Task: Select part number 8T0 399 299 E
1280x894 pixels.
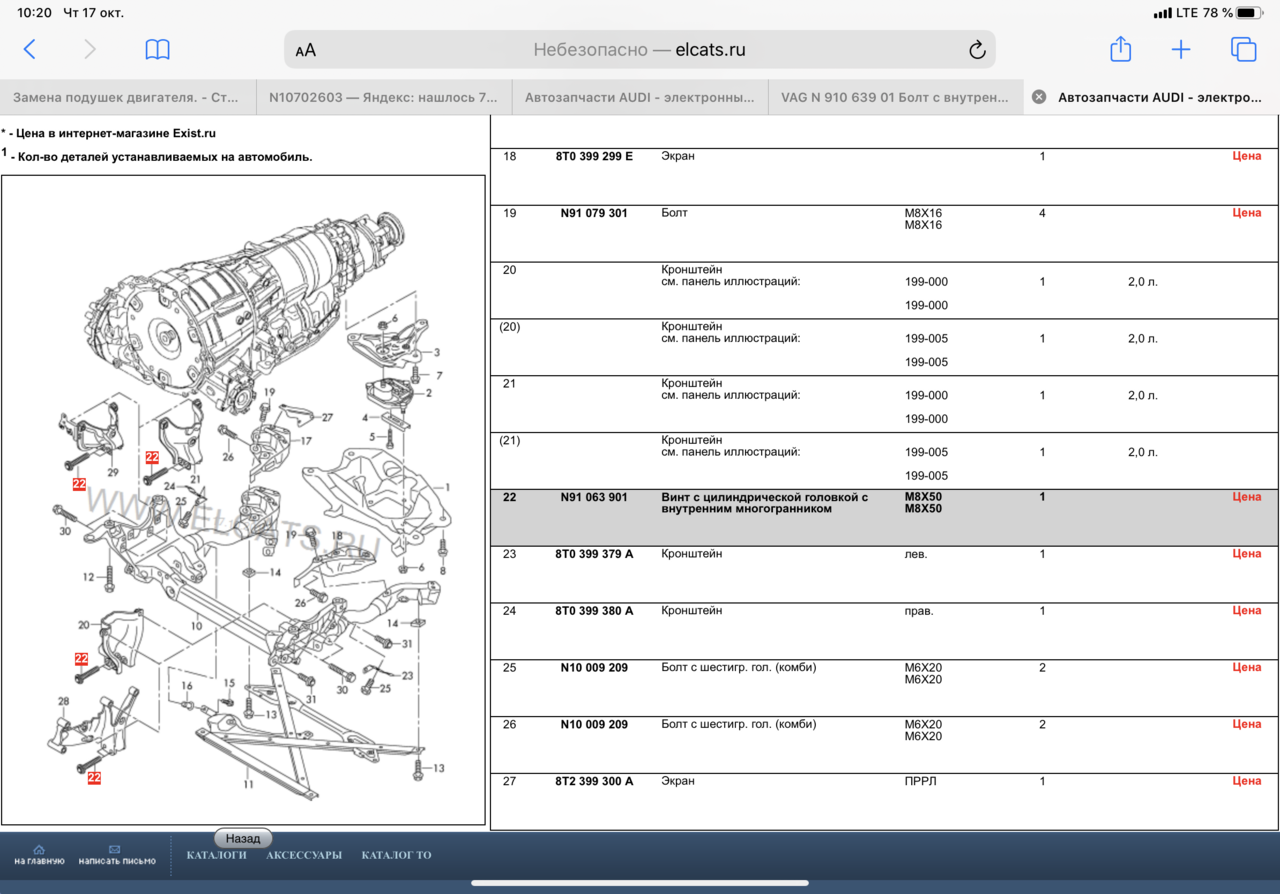Action: (x=594, y=156)
